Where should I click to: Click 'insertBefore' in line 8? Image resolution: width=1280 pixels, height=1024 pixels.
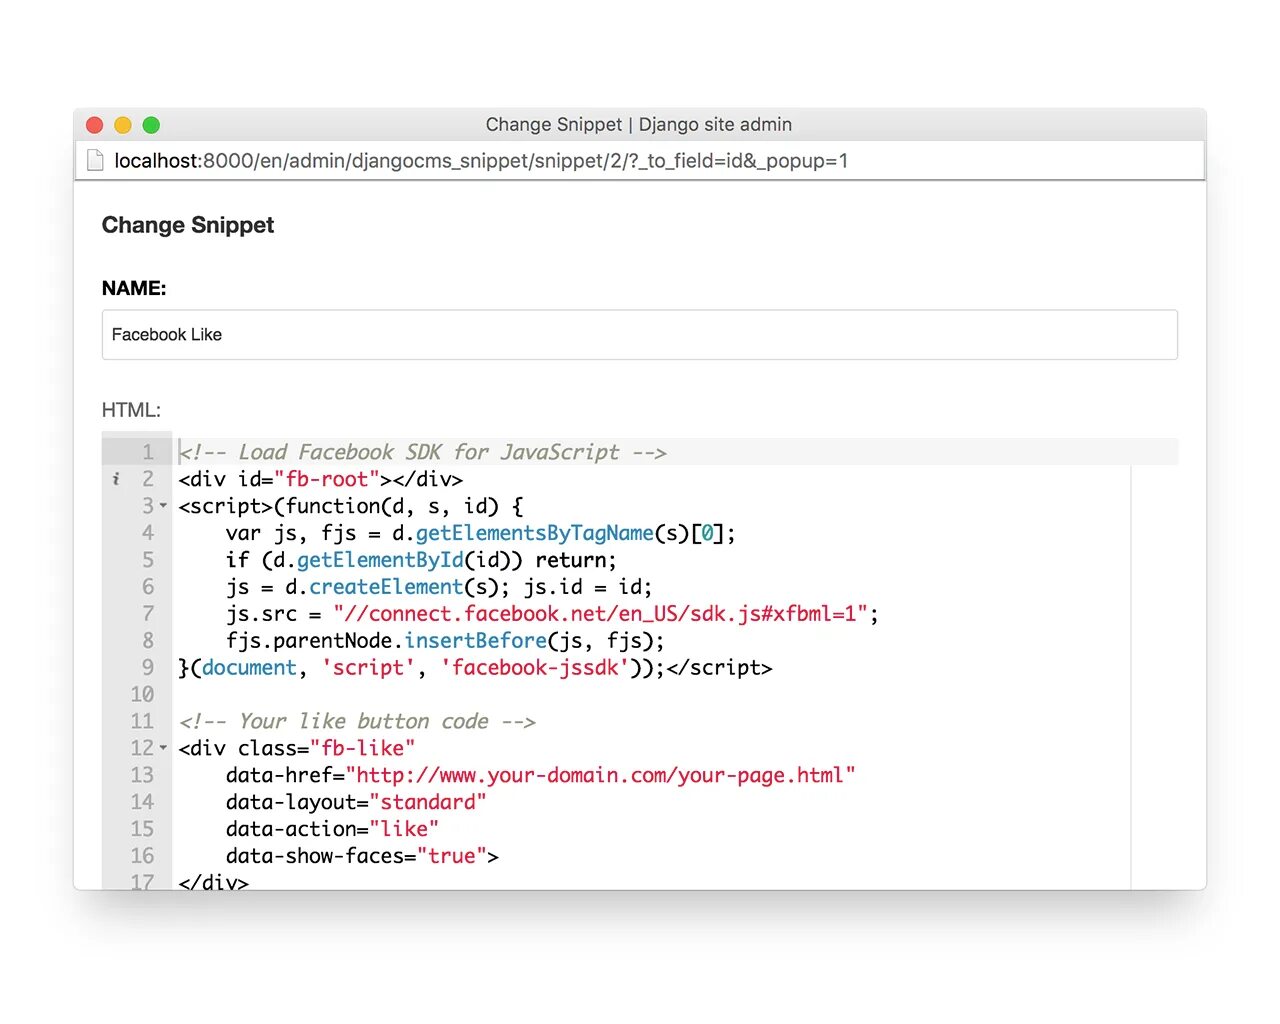pos(476,641)
